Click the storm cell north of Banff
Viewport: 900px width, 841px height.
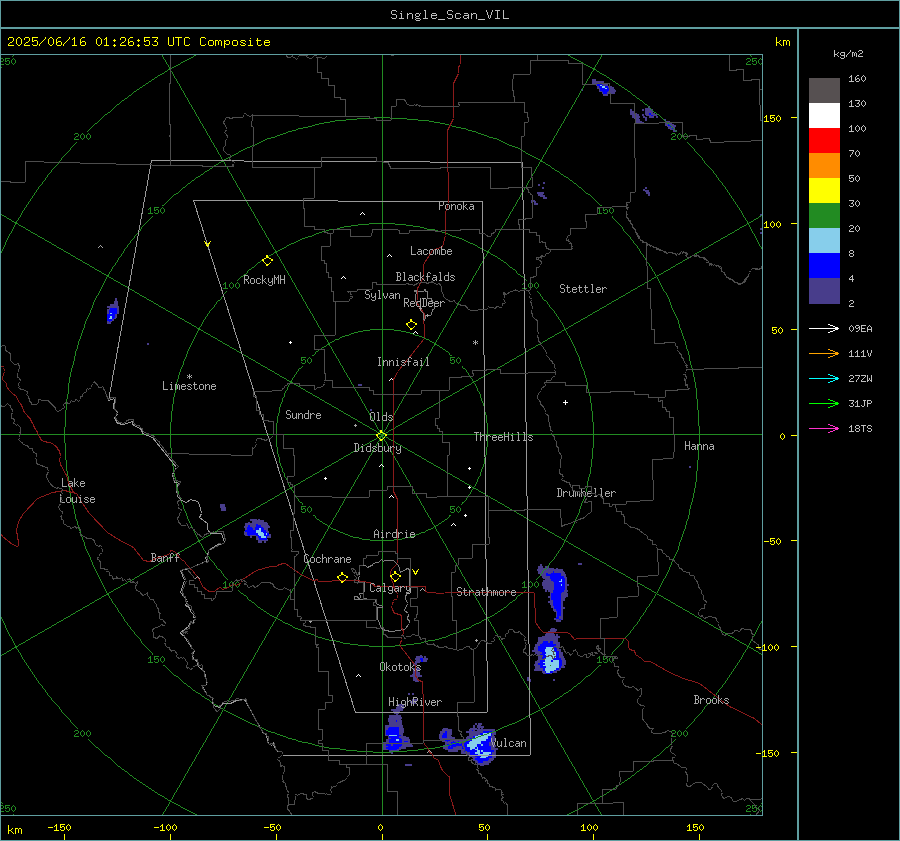tap(257, 530)
